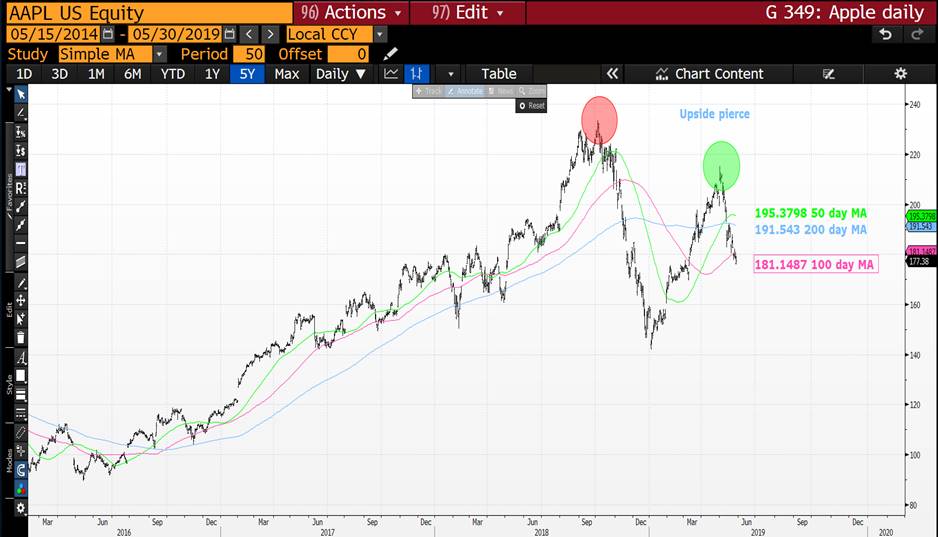The width and height of the screenshot is (938, 537).
Task: Click the AAPL US Equity ticker field
Action: 150,13
